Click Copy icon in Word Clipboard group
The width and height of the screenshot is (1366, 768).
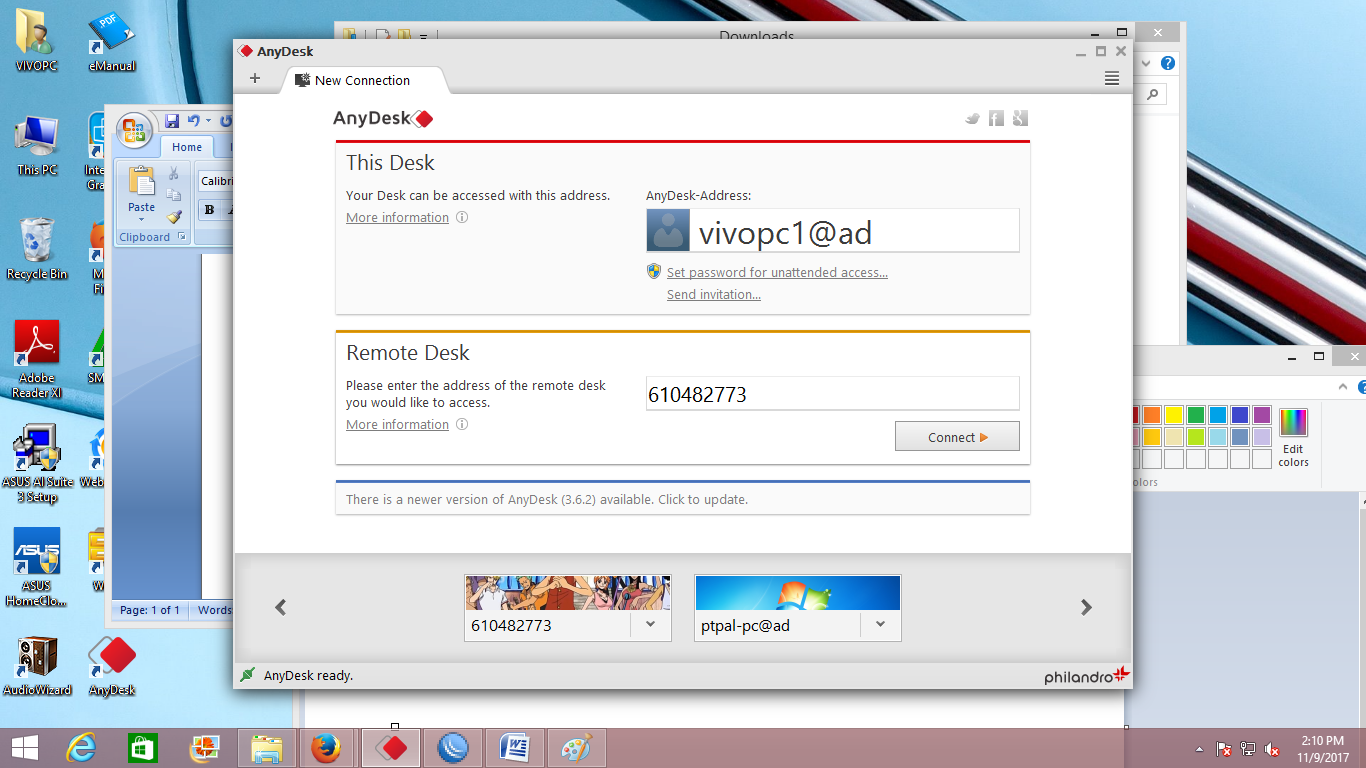click(173, 195)
